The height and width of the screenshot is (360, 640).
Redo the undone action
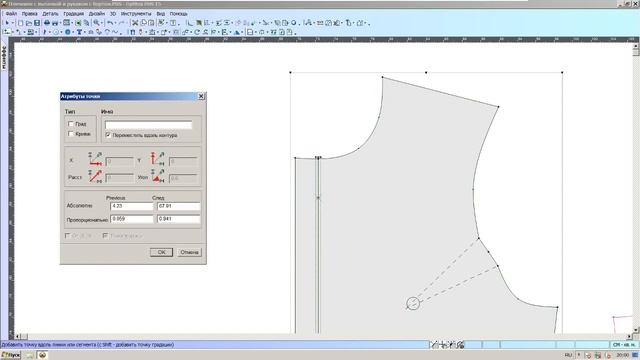click(121, 23)
